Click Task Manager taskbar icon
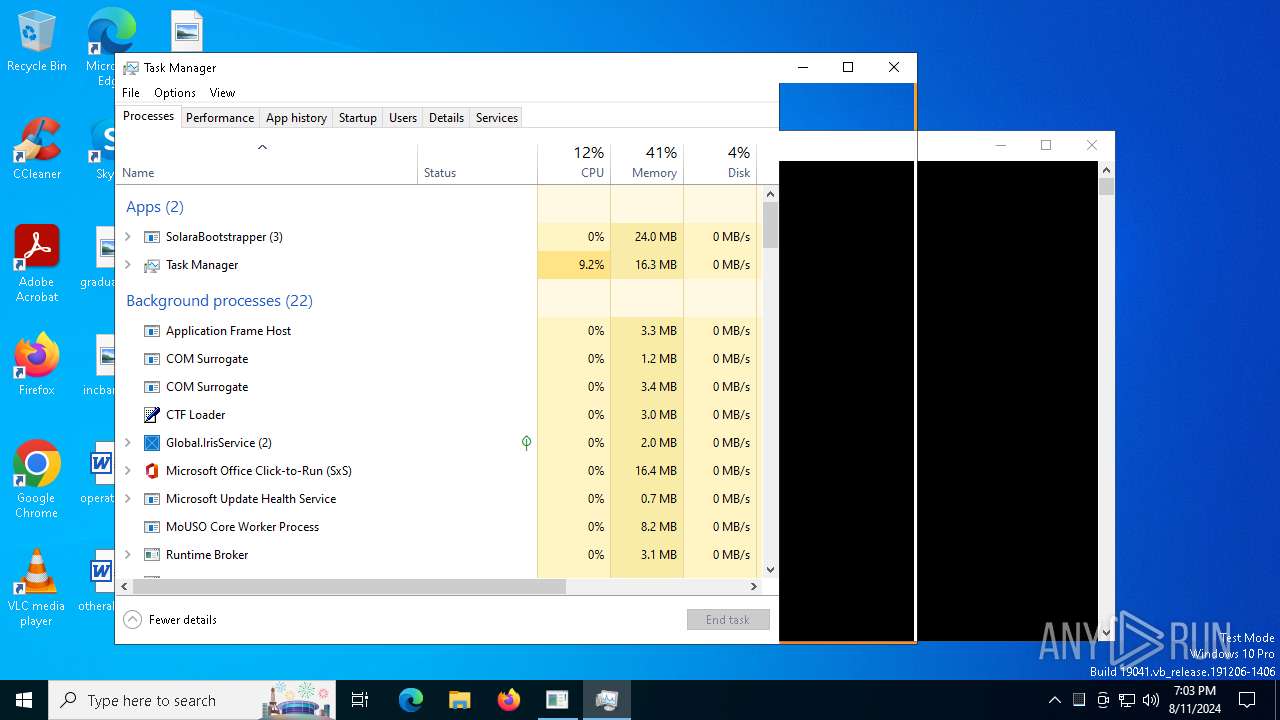Viewport: 1280px width, 720px height. coord(606,700)
